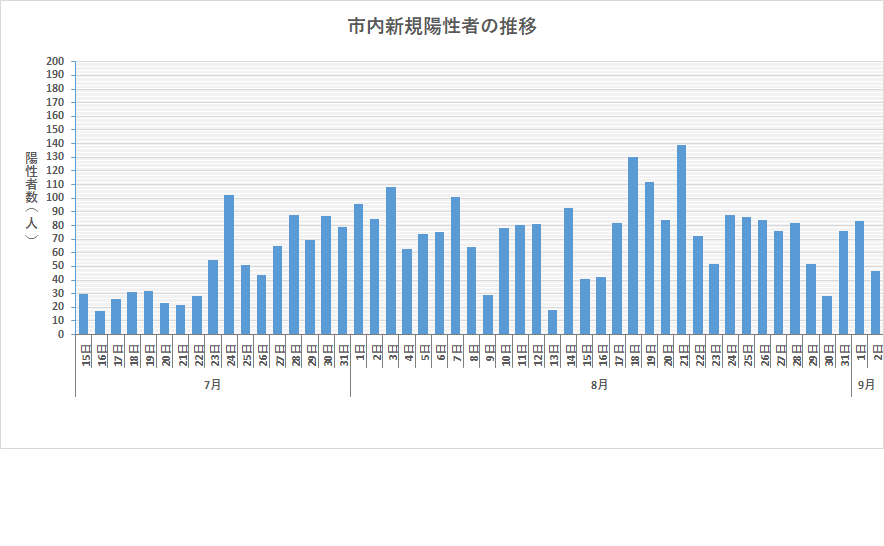The image size is (884, 546).
Task: Select the 100 label on the vertical axis
Action: click(x=55, y=197)
